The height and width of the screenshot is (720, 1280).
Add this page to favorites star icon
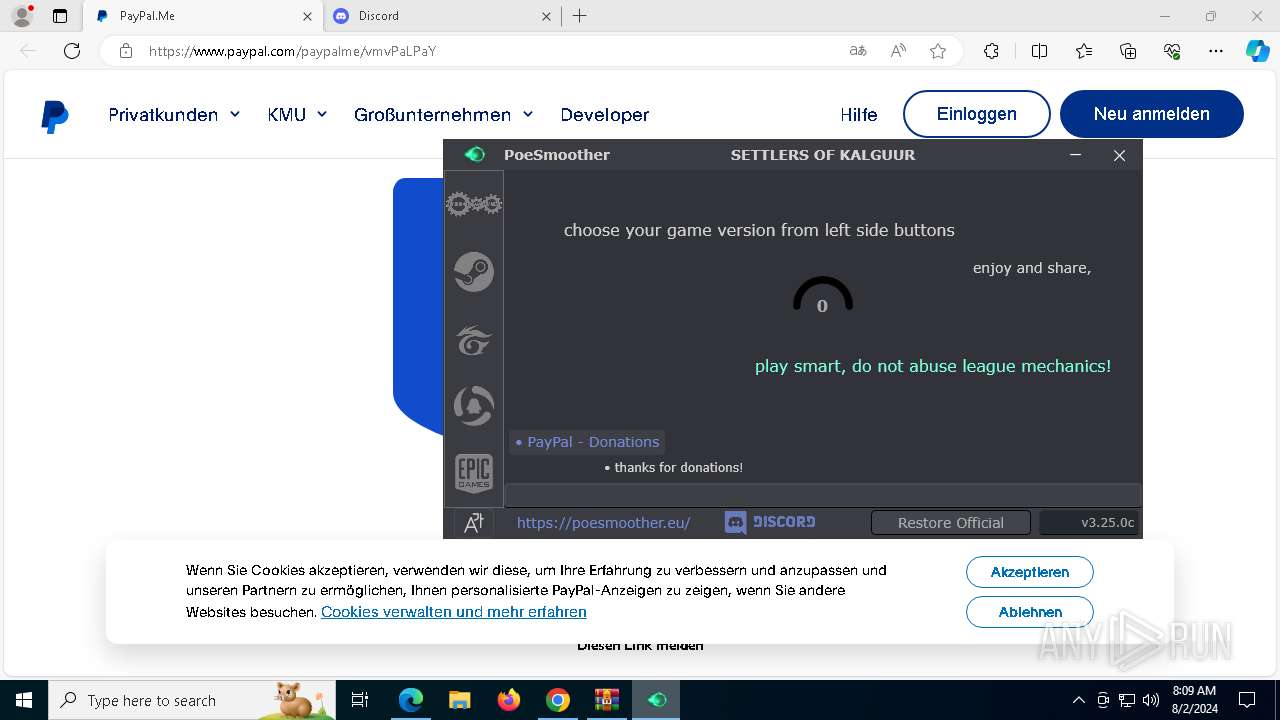938,51
